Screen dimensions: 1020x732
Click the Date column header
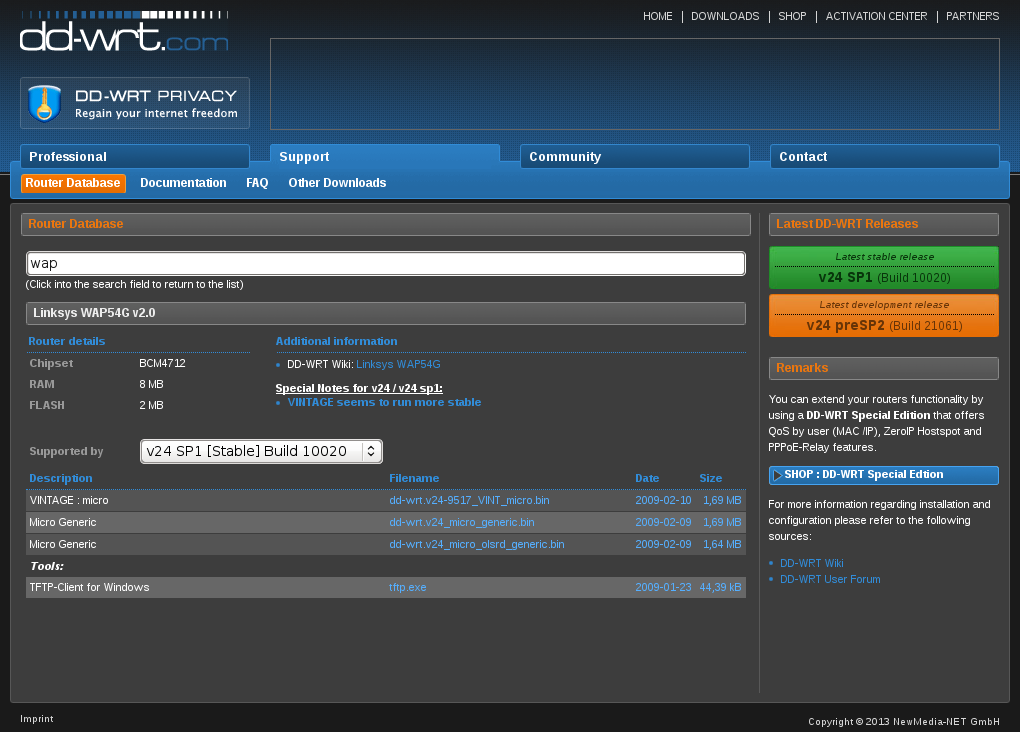(647, 478)
